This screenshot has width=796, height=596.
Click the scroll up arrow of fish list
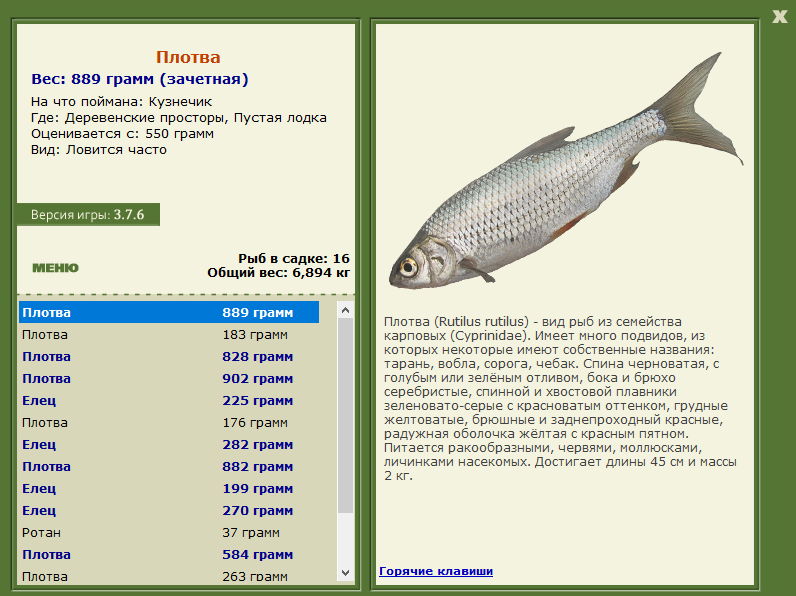tap(346, 310)
